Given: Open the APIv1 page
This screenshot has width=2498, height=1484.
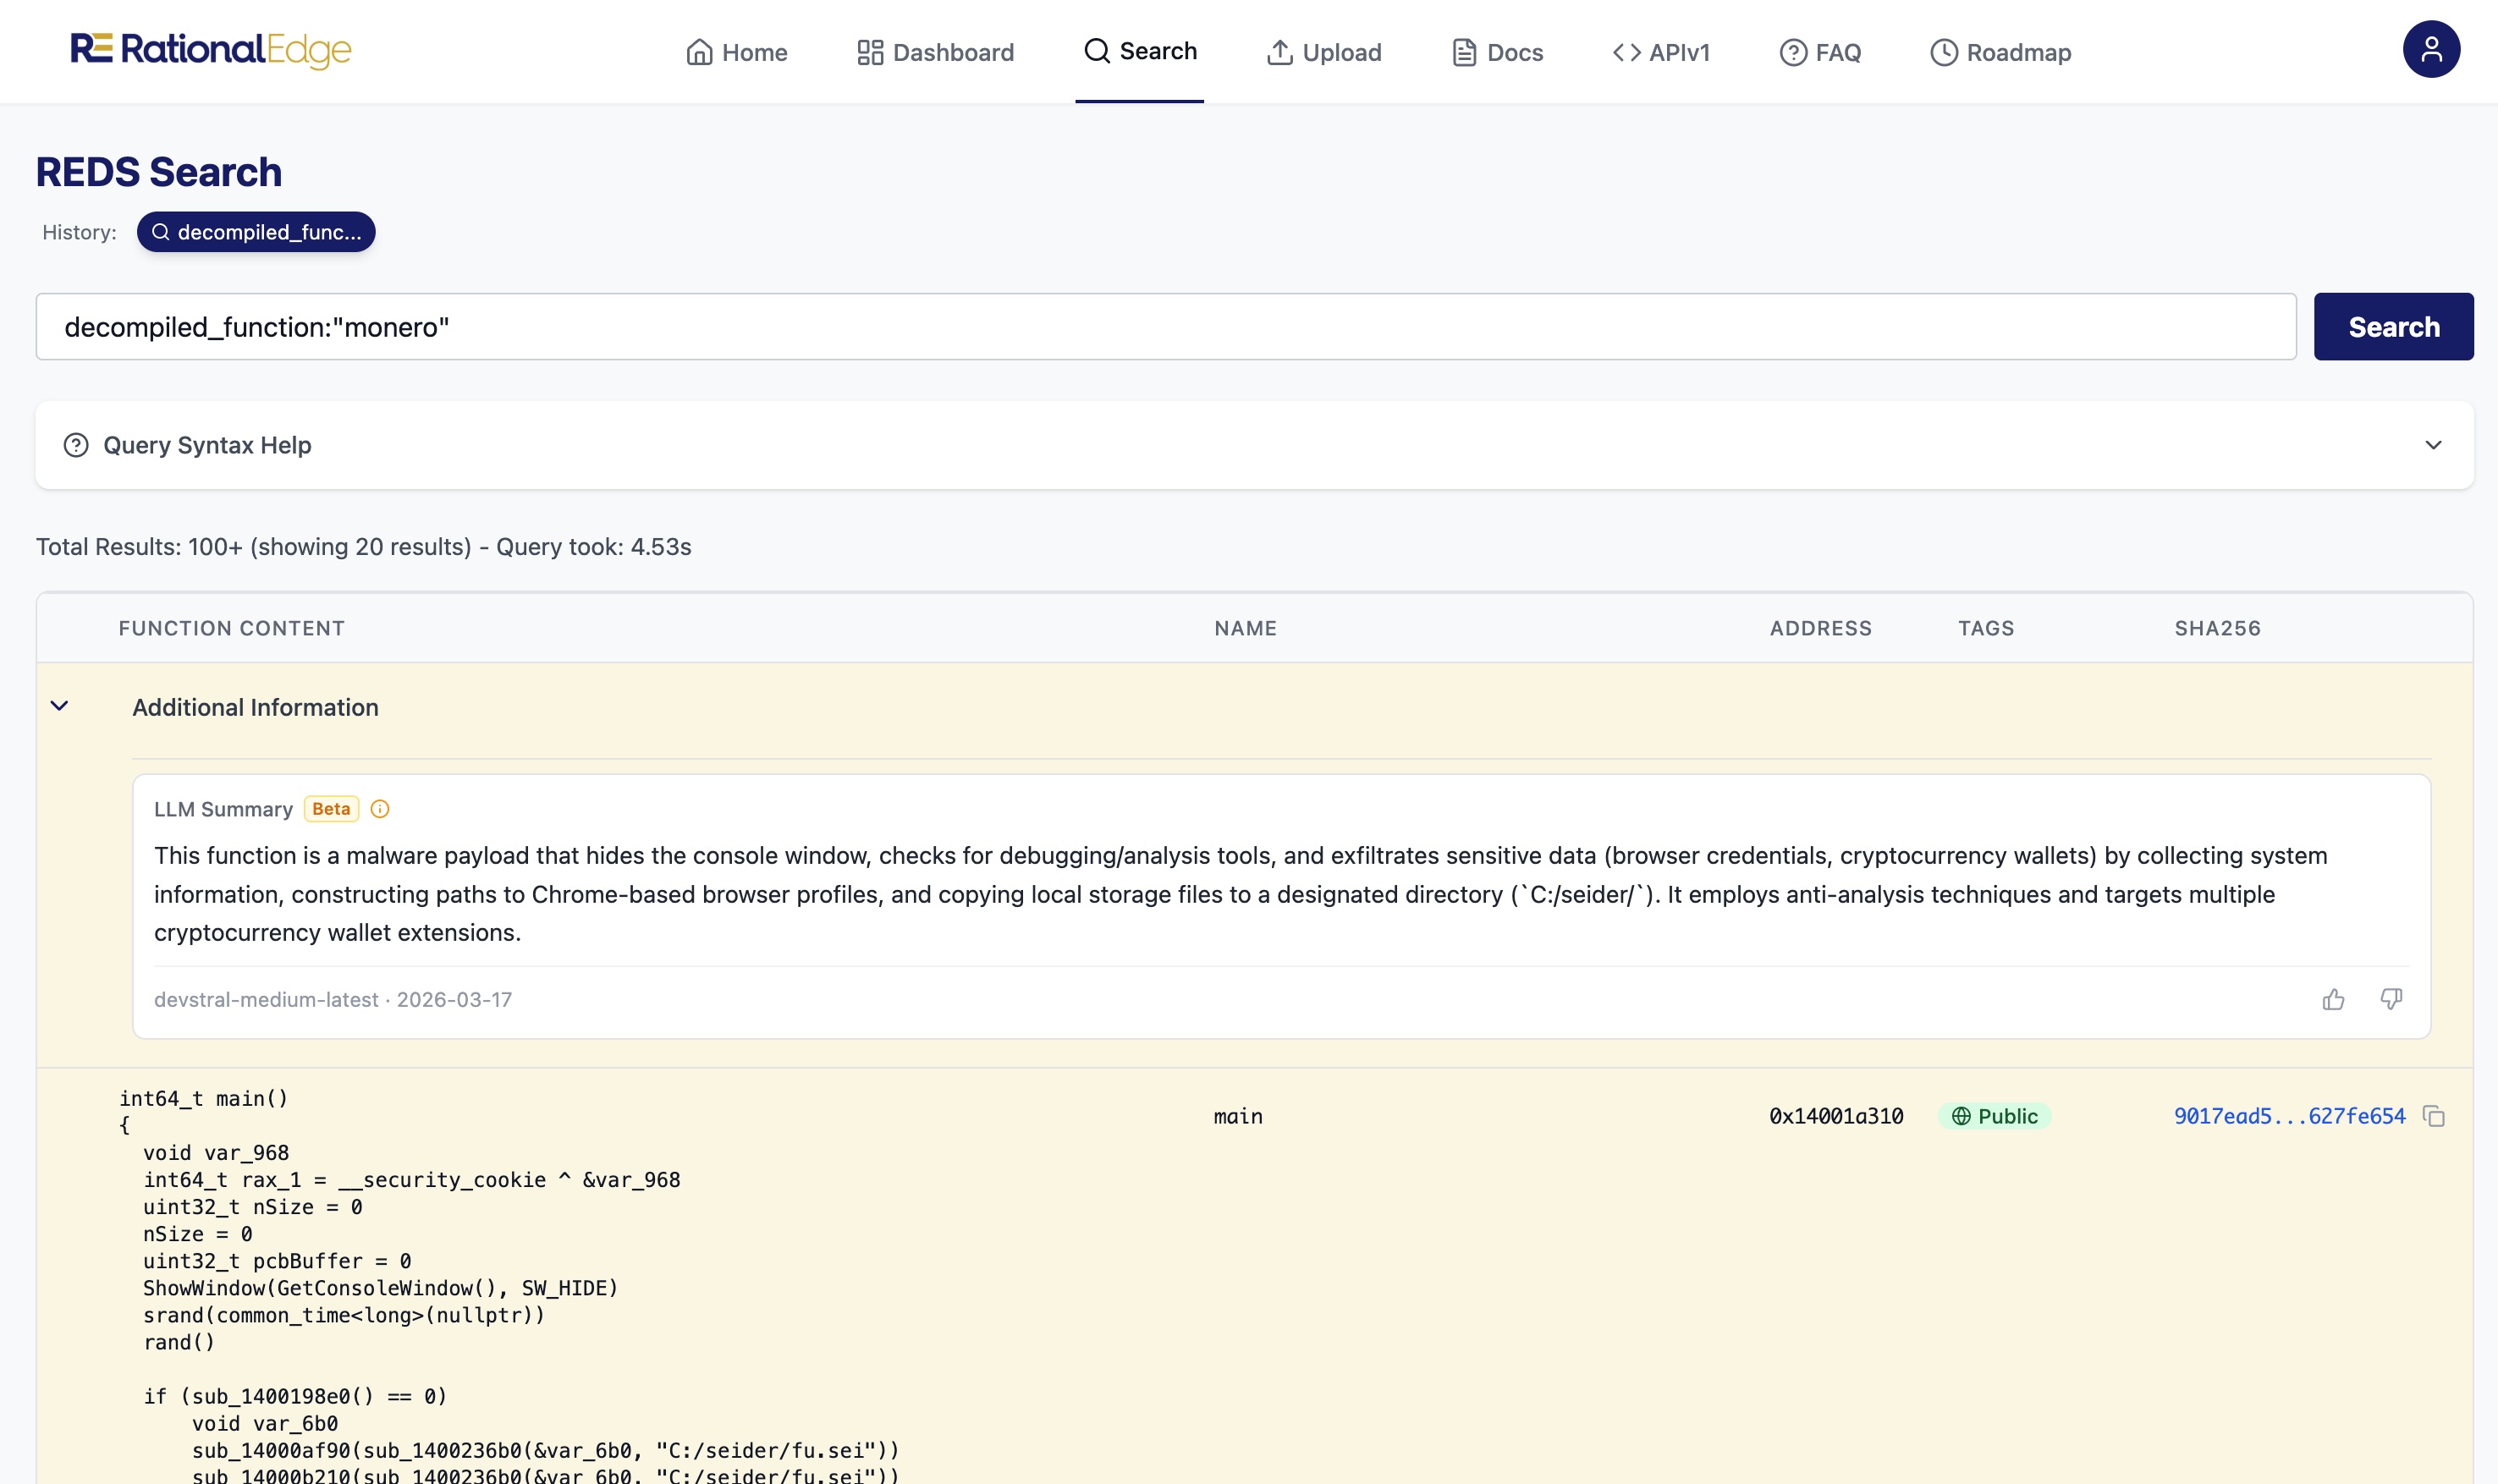Looking at the screenshot, I should pos(1661,52).
